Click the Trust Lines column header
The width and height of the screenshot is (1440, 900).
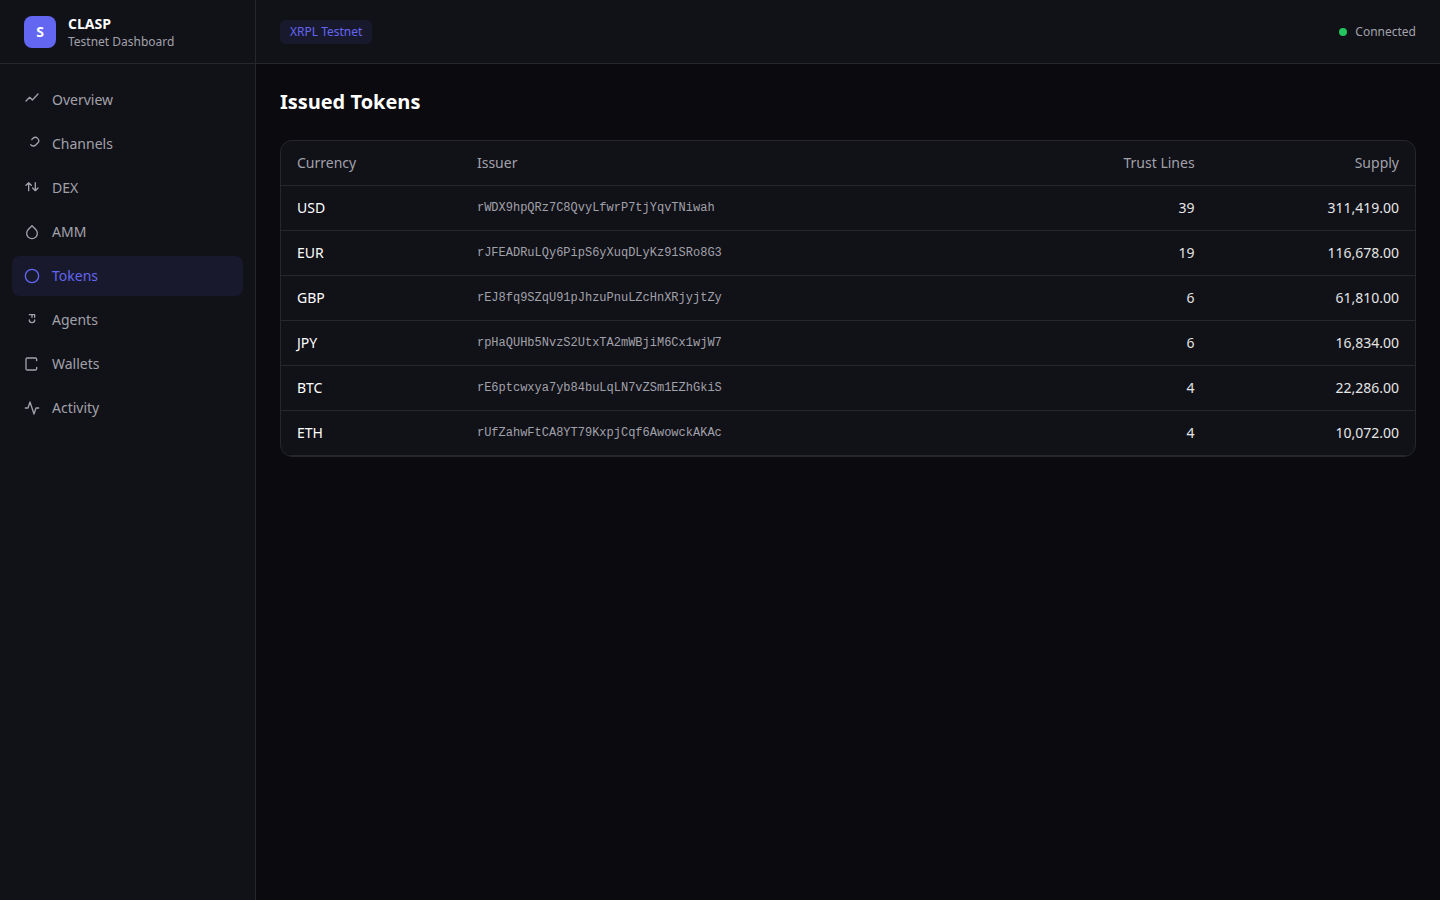tap(1159, 162)
